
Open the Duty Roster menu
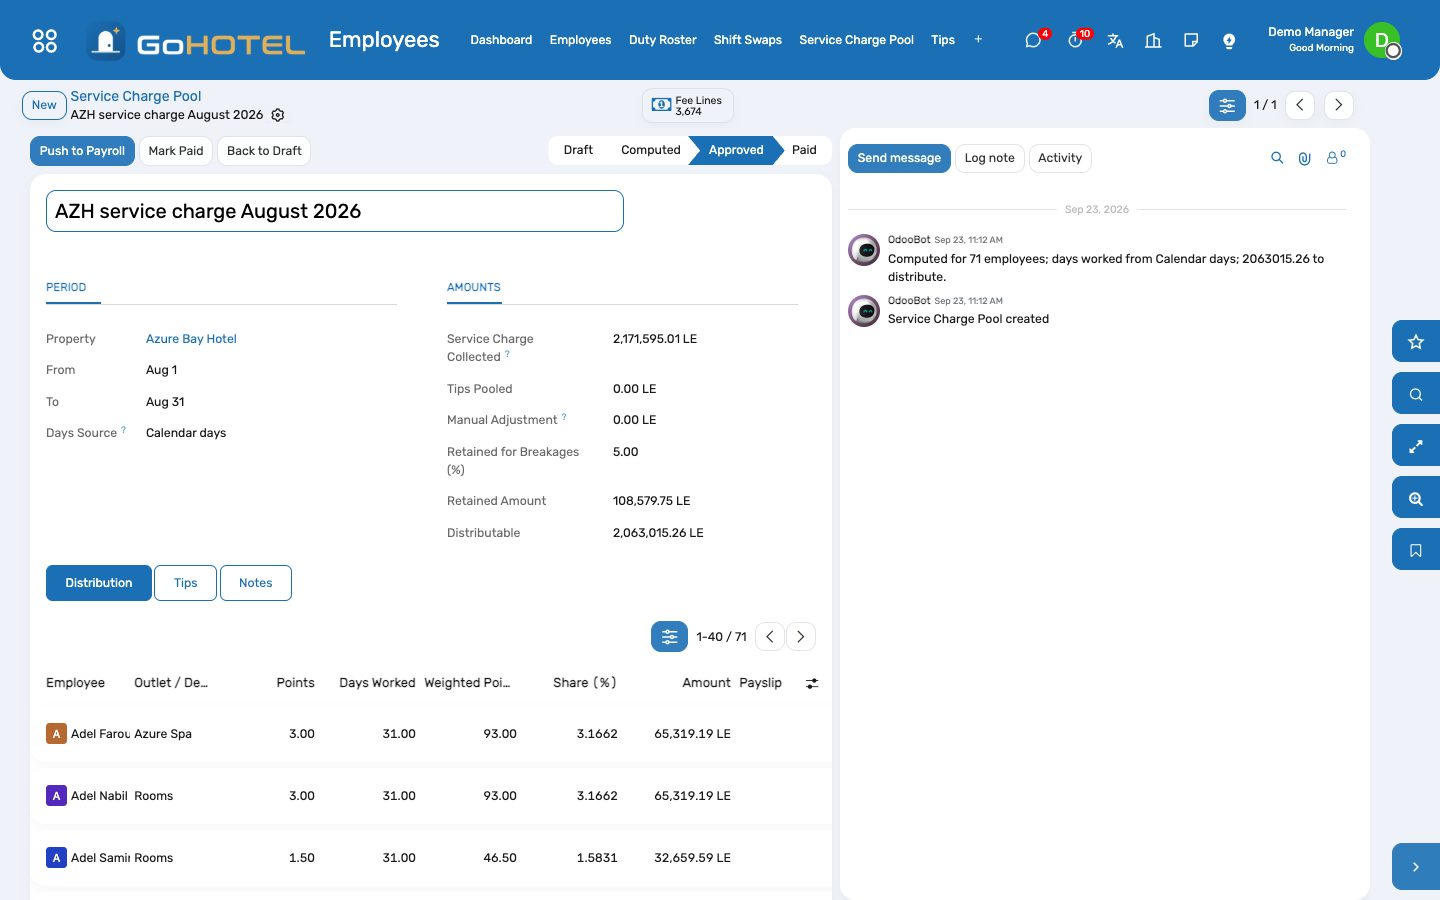click(x=663, y=40)
